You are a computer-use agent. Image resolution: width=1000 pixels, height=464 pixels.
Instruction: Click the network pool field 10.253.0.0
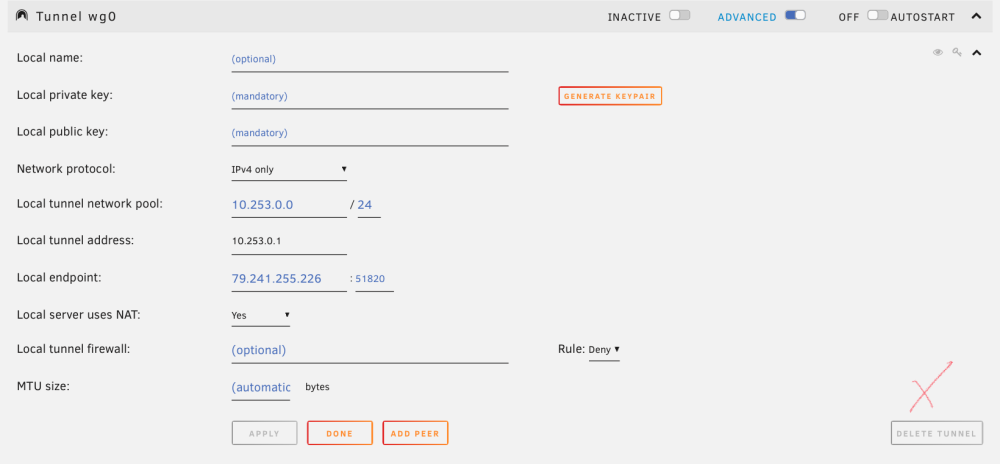[289, 205]
